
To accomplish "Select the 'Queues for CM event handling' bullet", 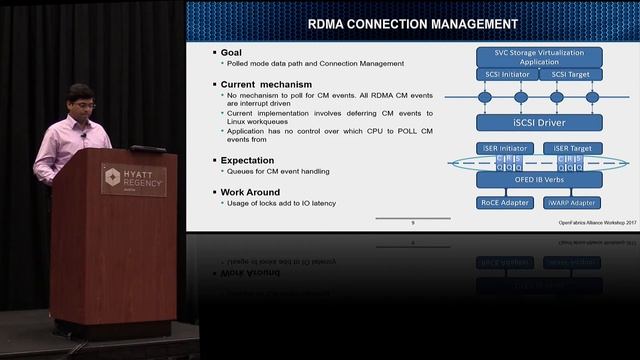I will click(x=278, y=171).
